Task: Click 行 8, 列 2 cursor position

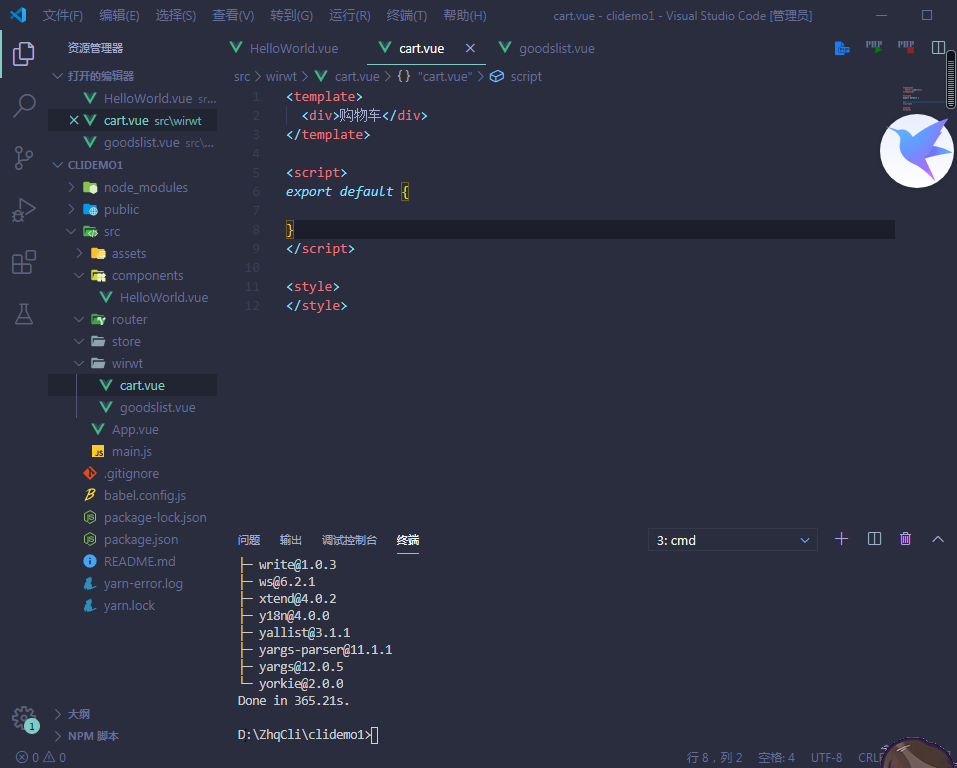Action: point(714,758)
